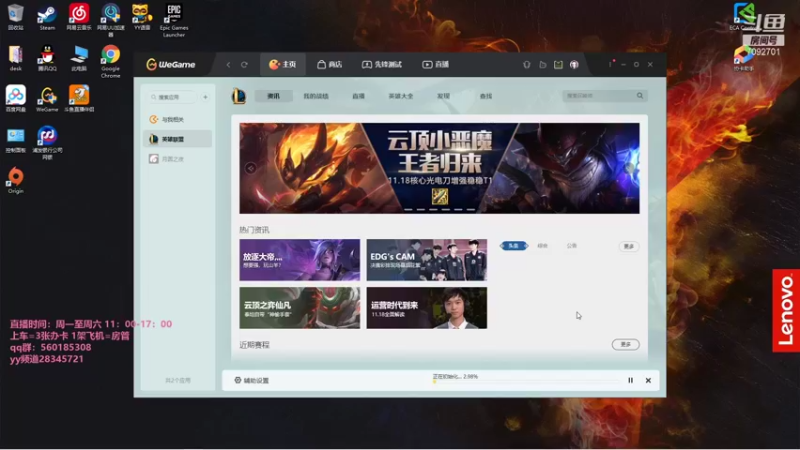The height and width of the screenshot is (450, 800).
Task: Open 辅助设置 assist settings
Action: point(252,381)
